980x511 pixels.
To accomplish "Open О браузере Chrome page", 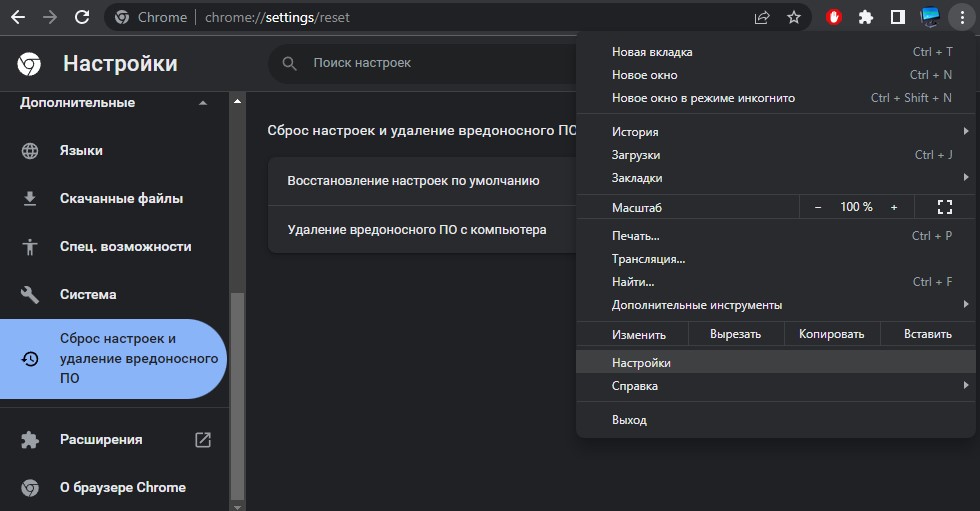I will coord(114,487).
